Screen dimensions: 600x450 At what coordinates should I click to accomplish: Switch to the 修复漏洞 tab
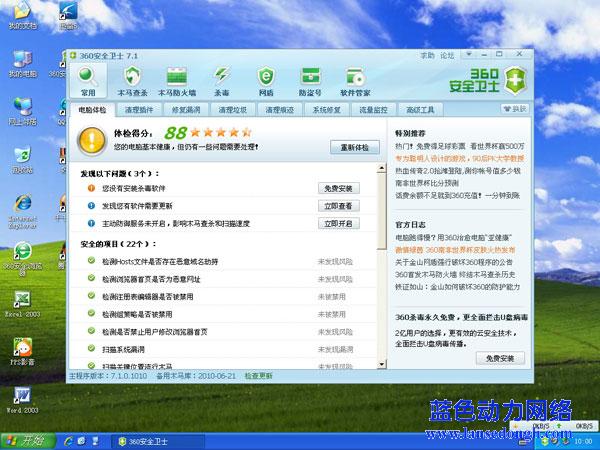[186, 110]
